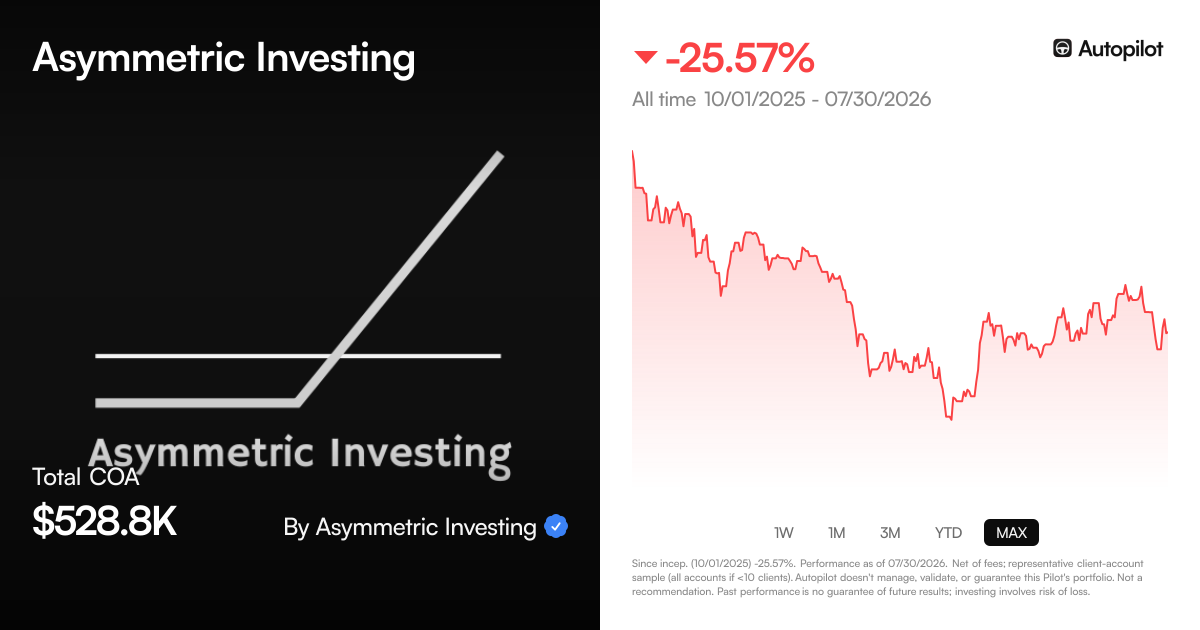Select the MAX time range button
1200x630 pixels.
click(x=1011, y=533)
